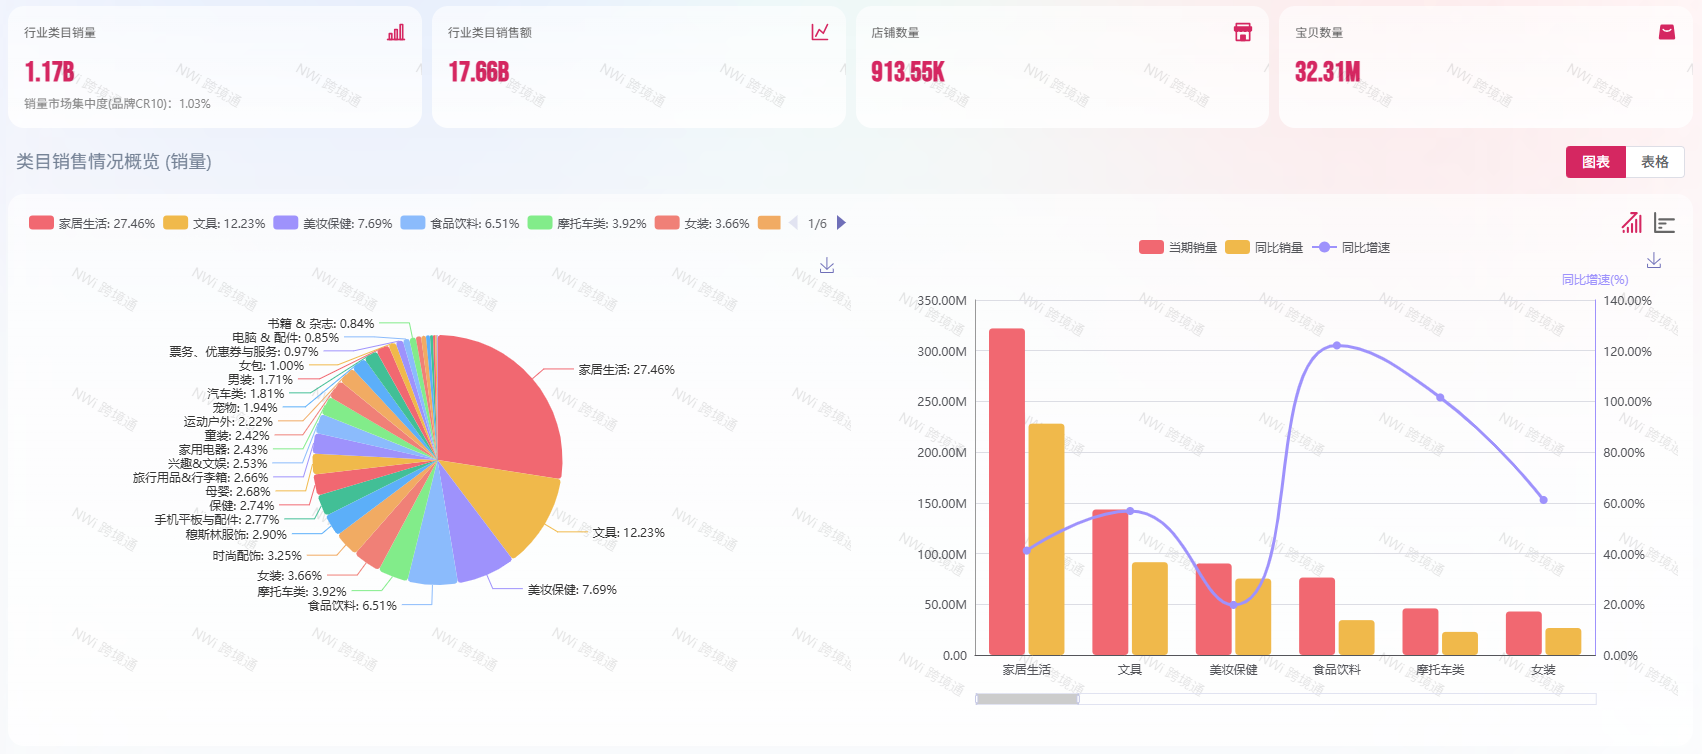Hide 文具 category in pie legend

tap(214, 224)
